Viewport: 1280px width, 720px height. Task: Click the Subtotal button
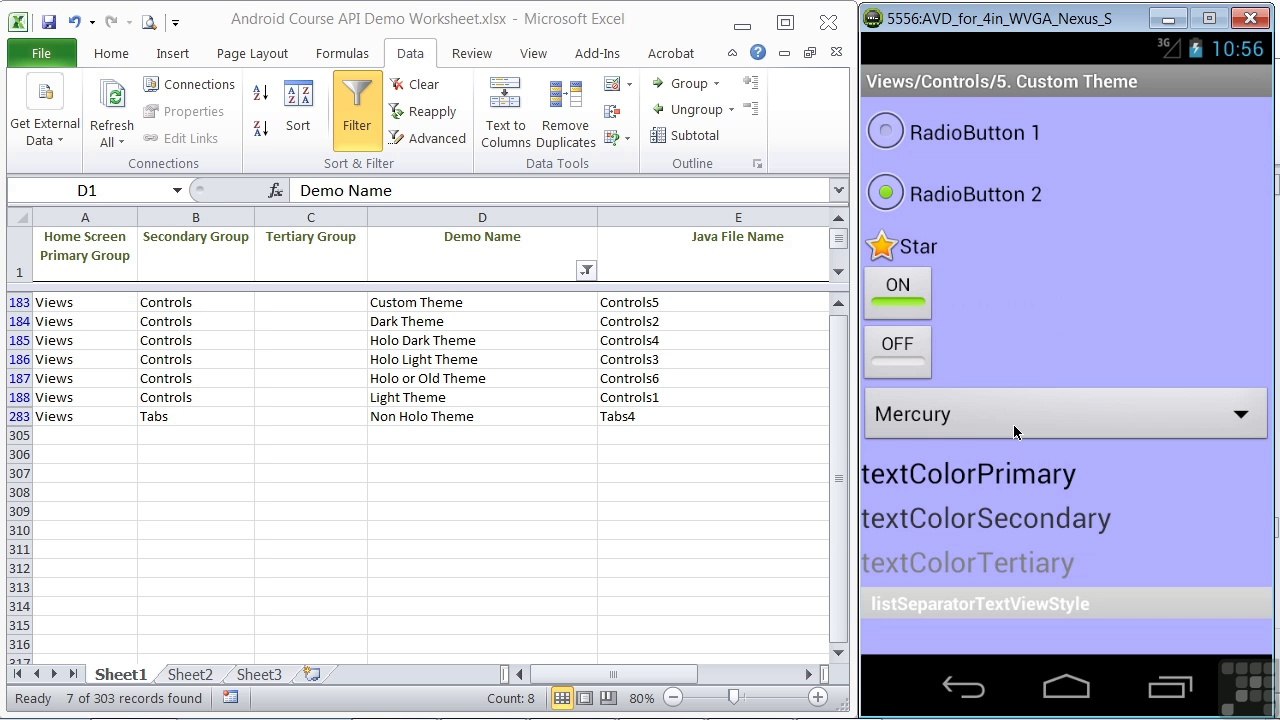(685, 135)
